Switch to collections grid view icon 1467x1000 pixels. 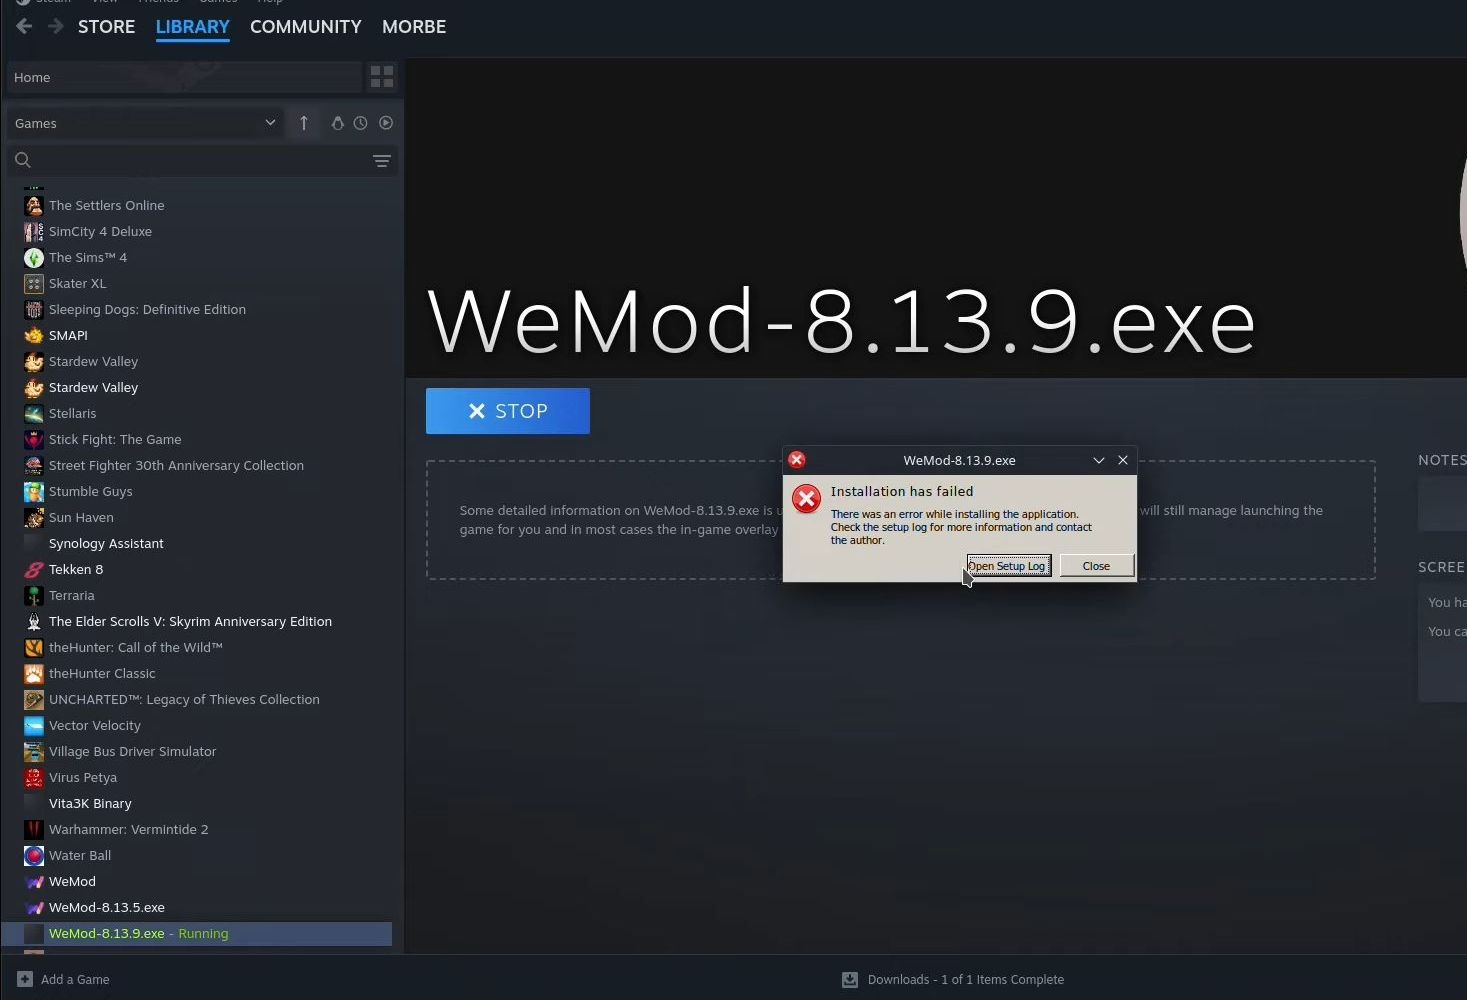click(382, 77)
